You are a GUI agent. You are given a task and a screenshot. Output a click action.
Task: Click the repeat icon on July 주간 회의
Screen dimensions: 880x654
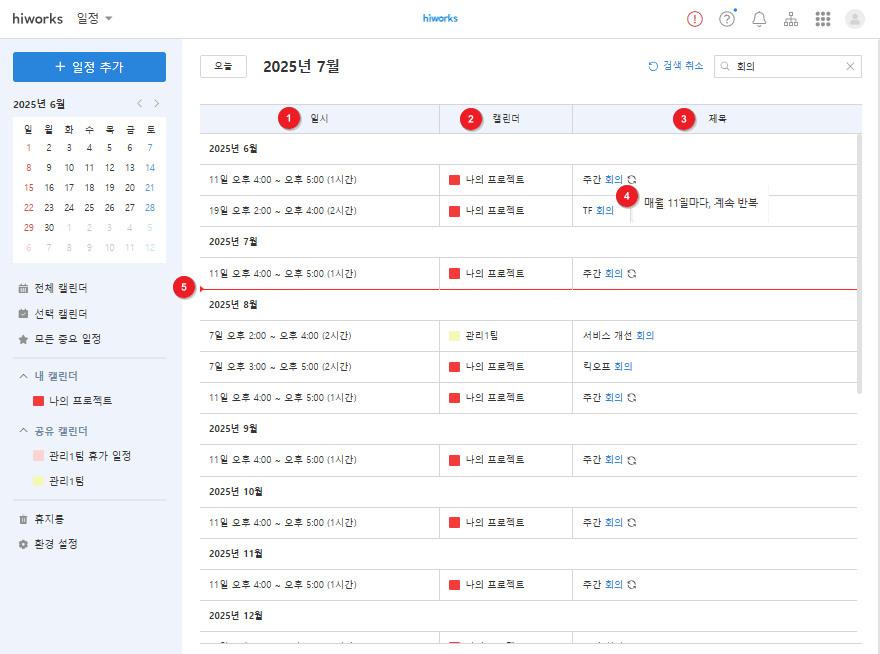(632, 274)
